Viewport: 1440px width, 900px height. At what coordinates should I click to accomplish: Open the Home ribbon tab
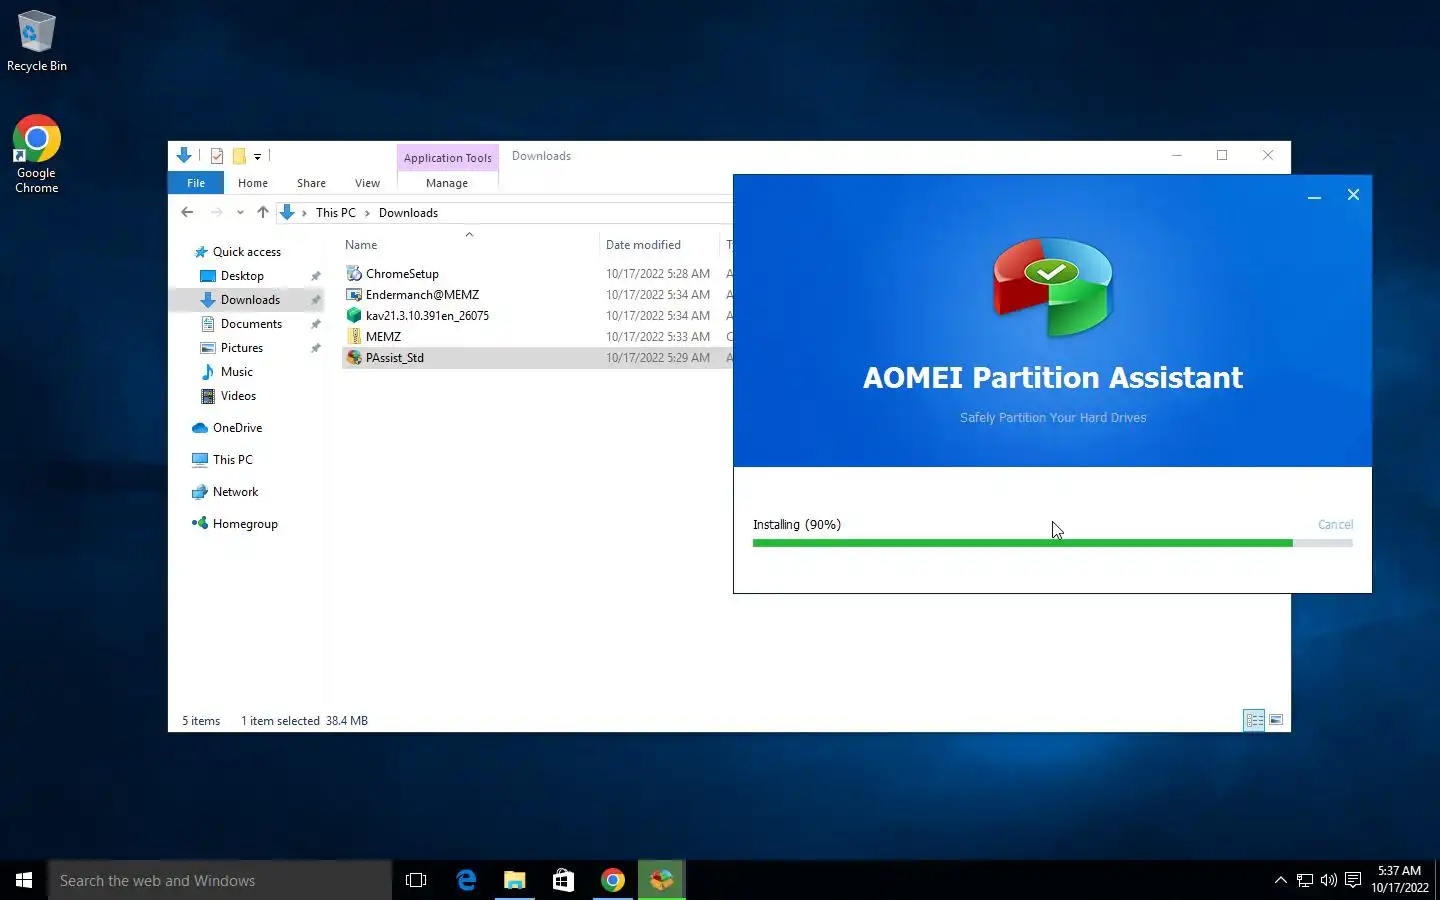(x=253, y=183)
